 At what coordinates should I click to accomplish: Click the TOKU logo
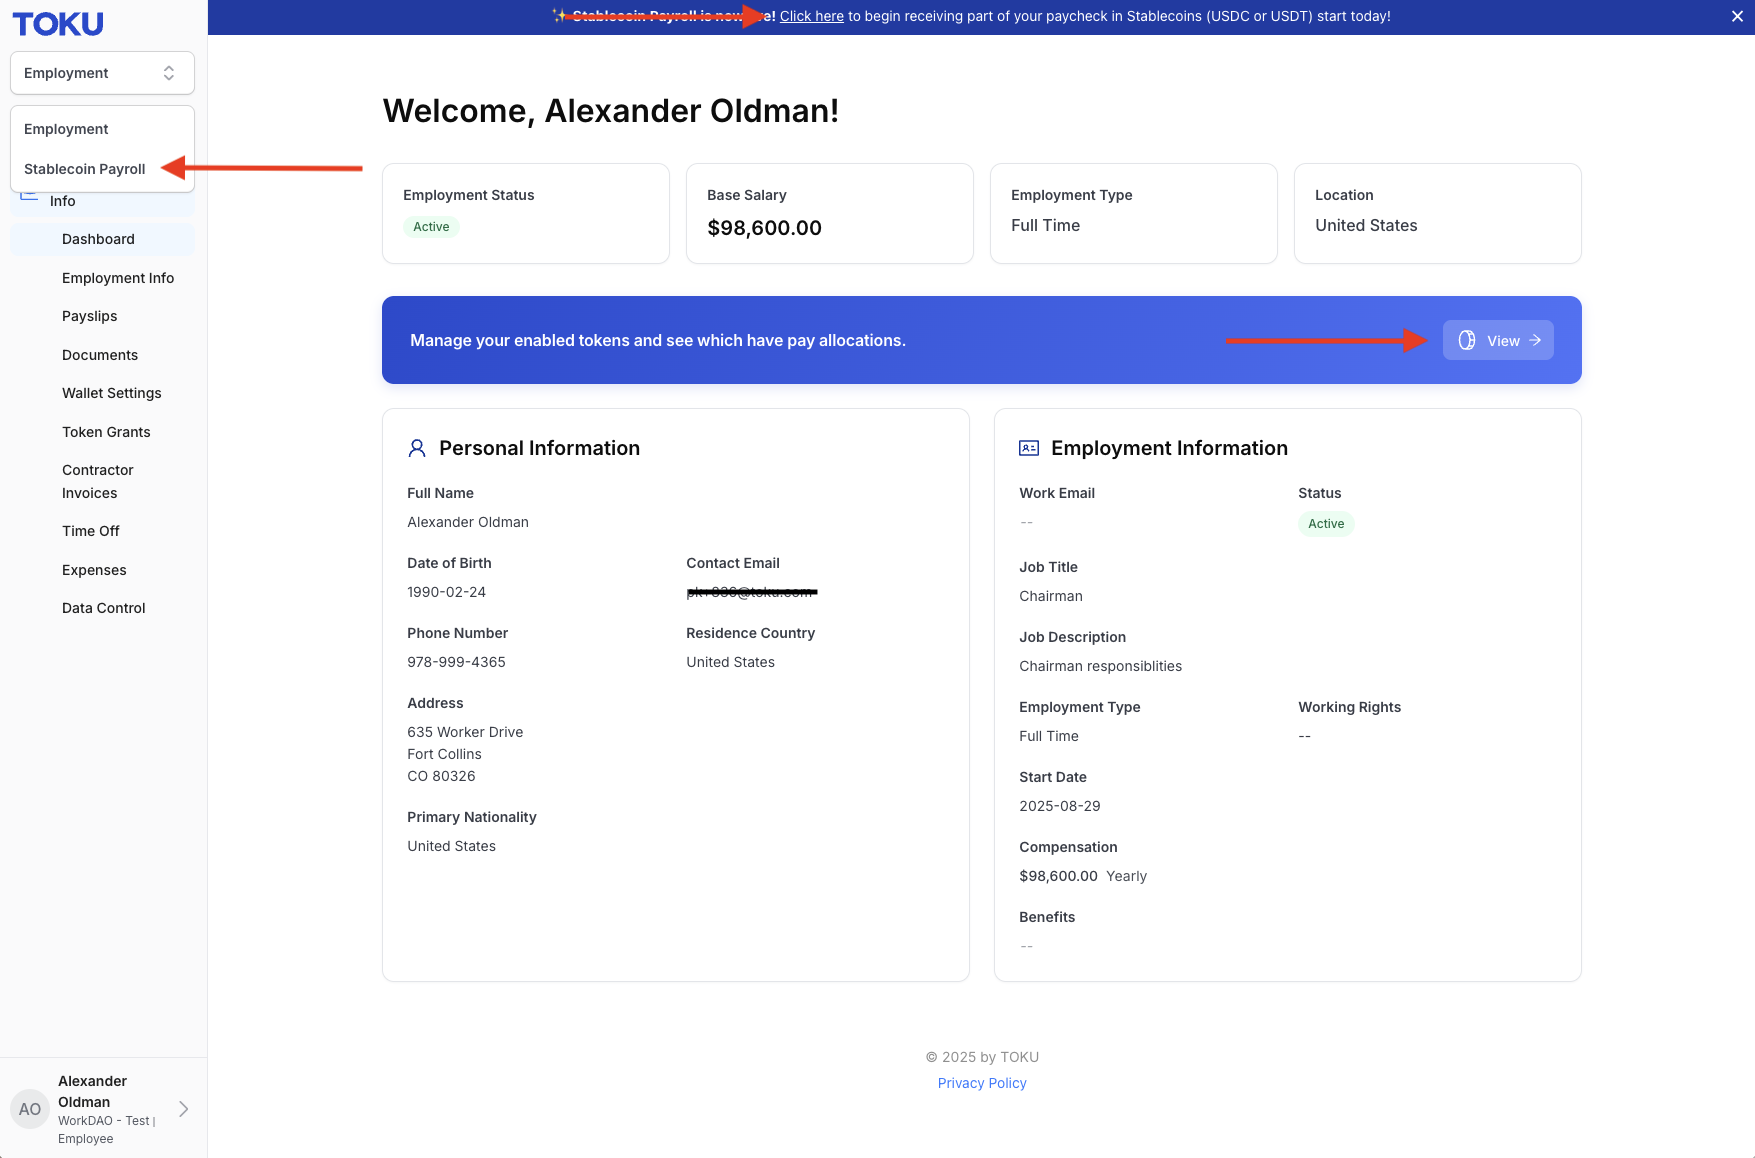tap(58, 24)
